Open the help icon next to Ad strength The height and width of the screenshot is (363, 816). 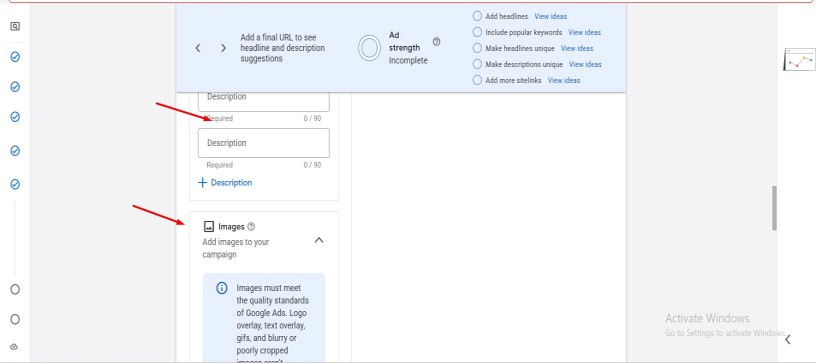point(436,42)
